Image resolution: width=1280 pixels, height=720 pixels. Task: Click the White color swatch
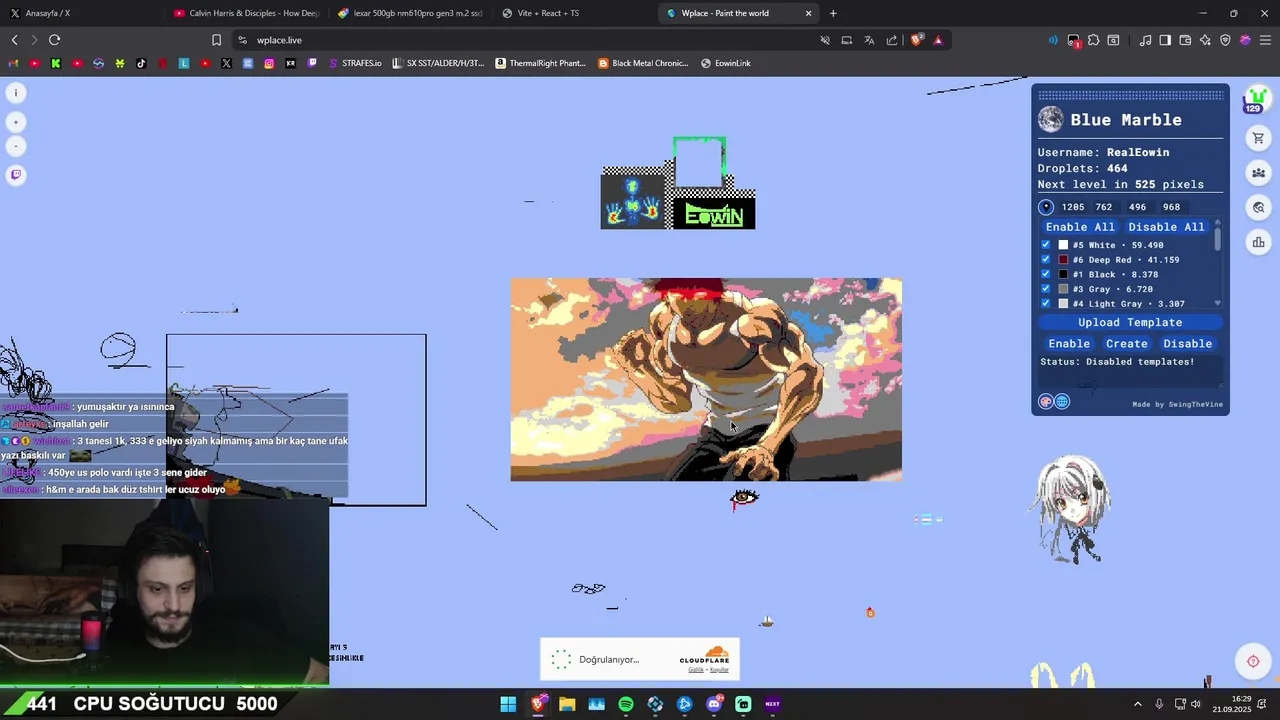(1063, 245)
